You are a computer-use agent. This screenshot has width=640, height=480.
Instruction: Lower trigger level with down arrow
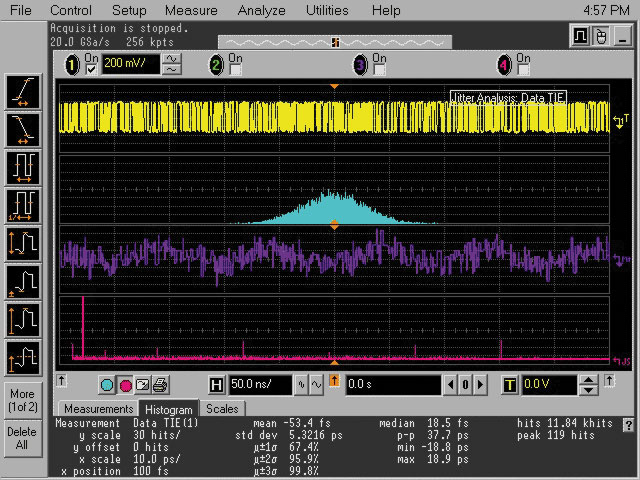coord(588,390)
